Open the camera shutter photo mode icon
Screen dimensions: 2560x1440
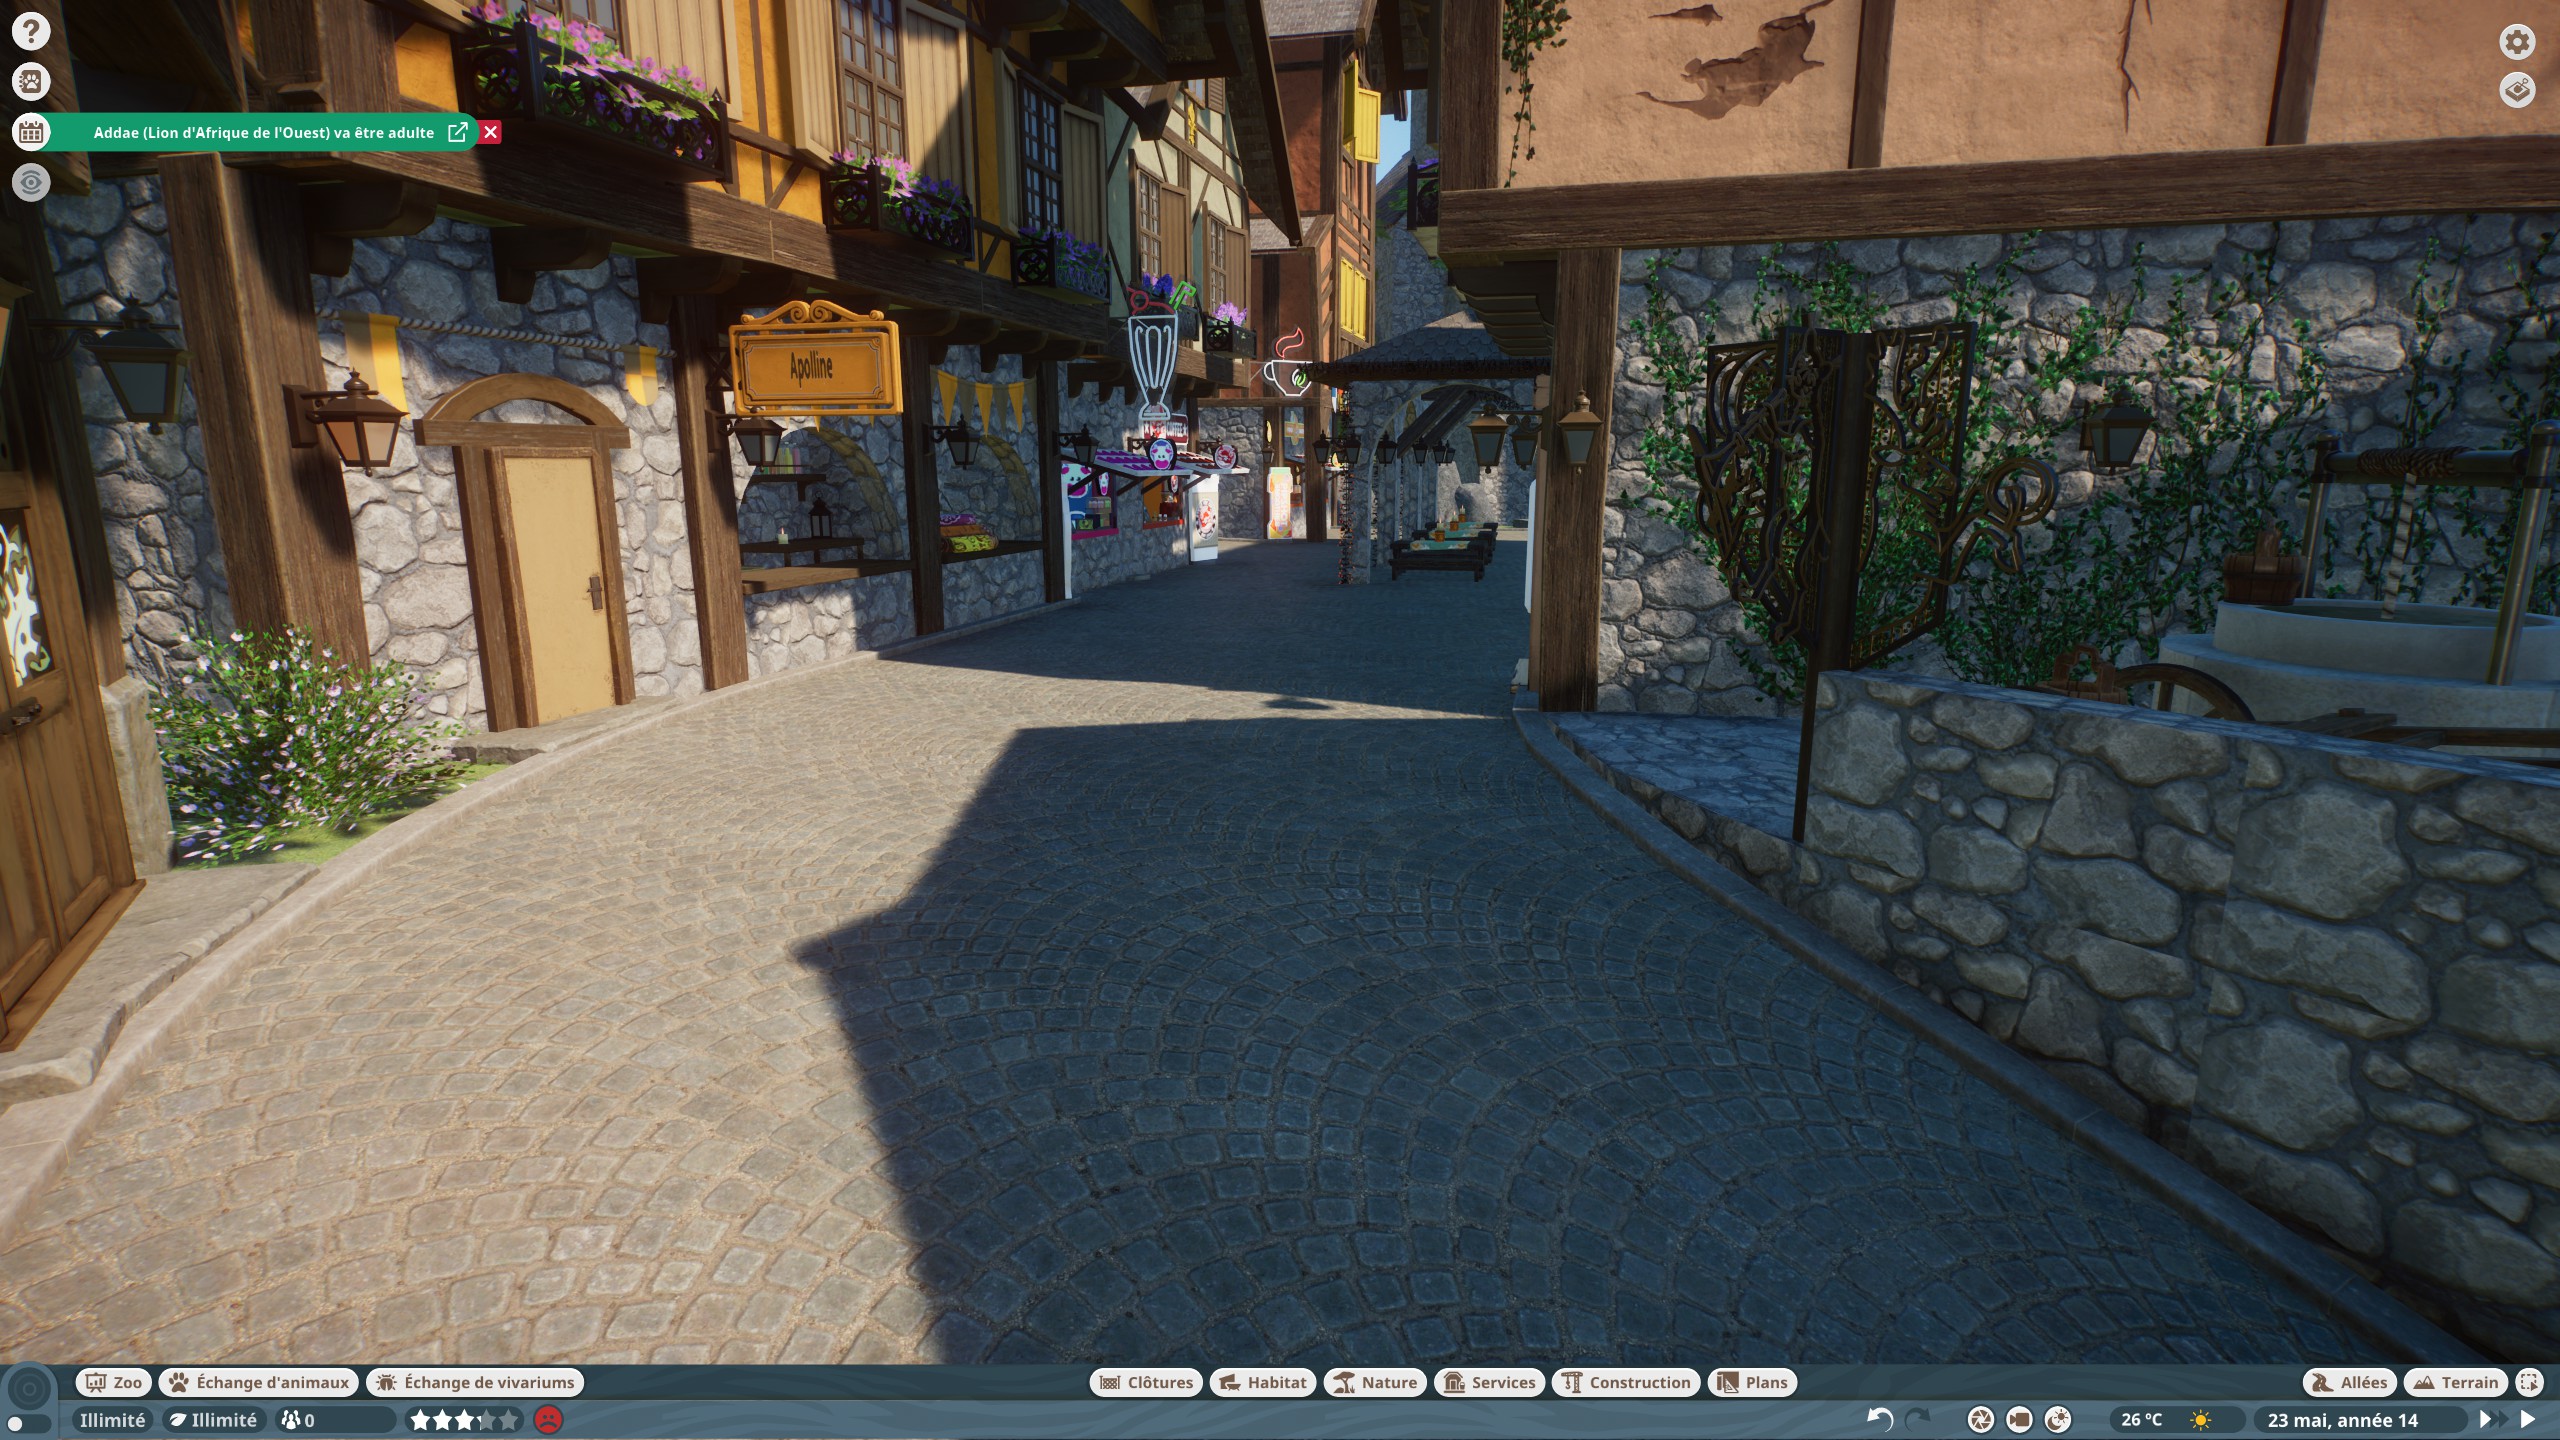point(1981,1419)
